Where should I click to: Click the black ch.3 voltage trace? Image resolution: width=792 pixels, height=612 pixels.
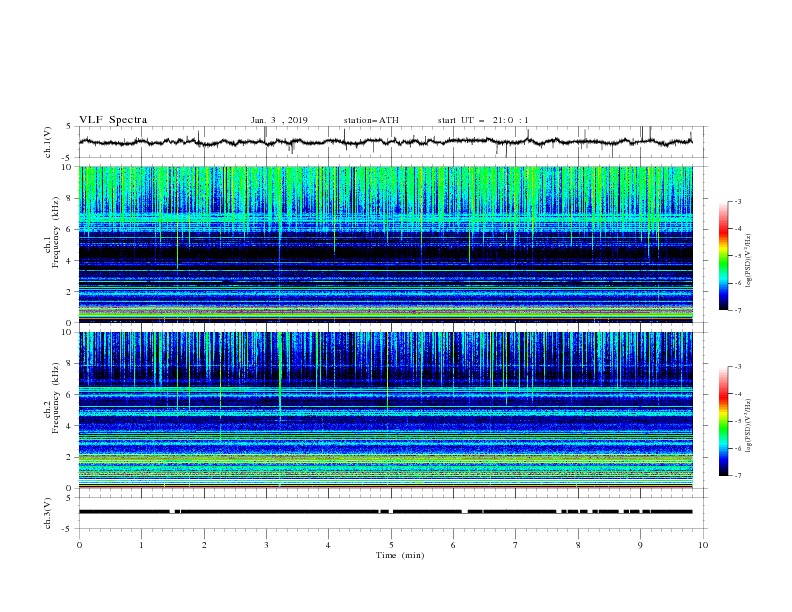[385, 512]
